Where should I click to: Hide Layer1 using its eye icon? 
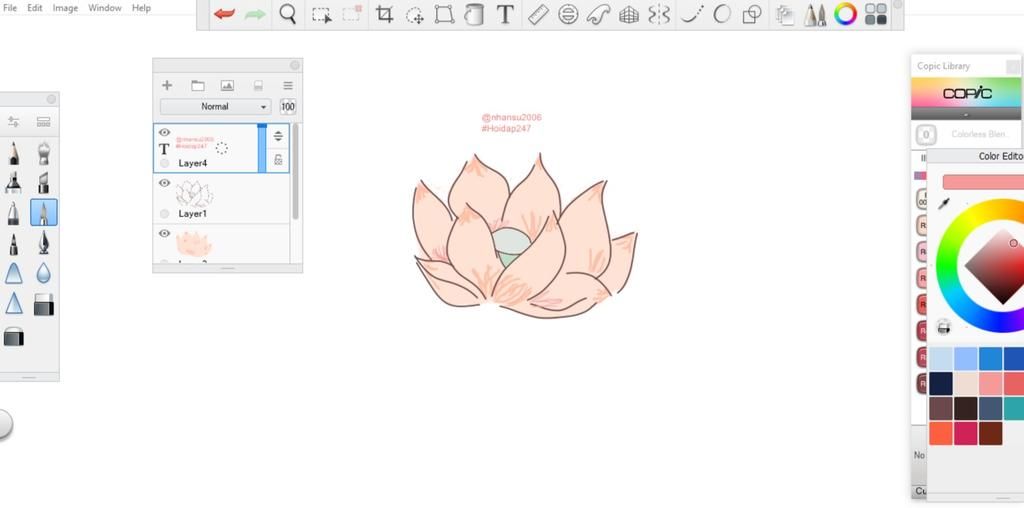tap(165, 183)
